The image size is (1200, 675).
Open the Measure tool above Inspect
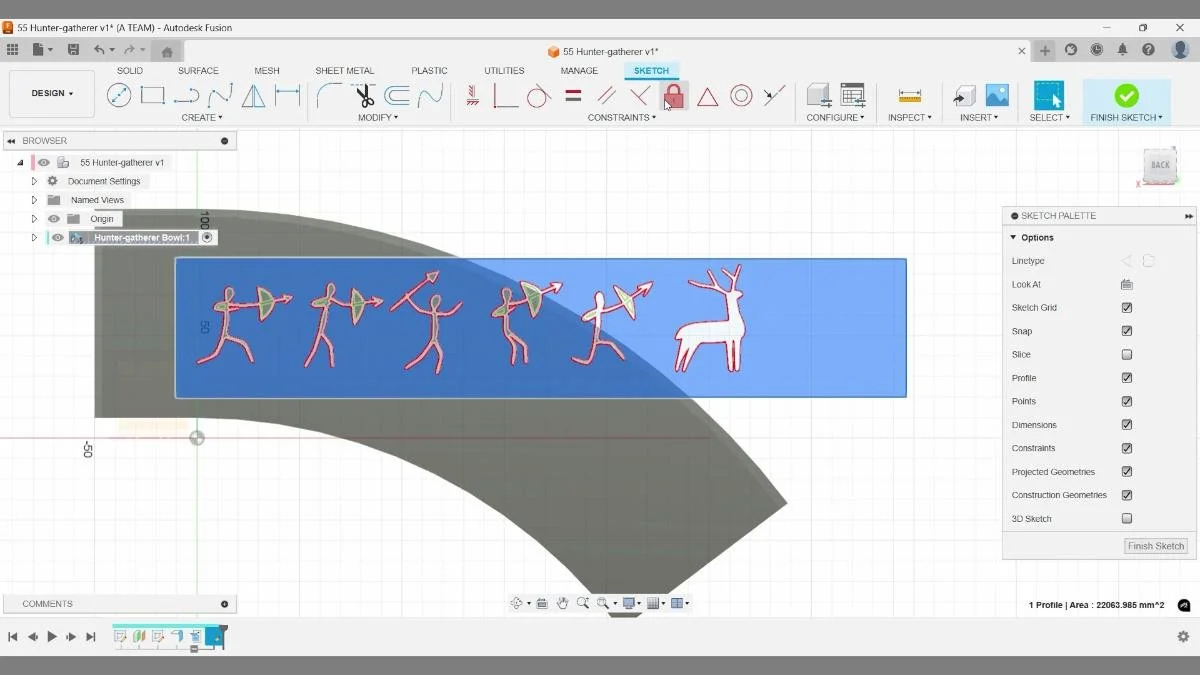[x=907, y=95]
